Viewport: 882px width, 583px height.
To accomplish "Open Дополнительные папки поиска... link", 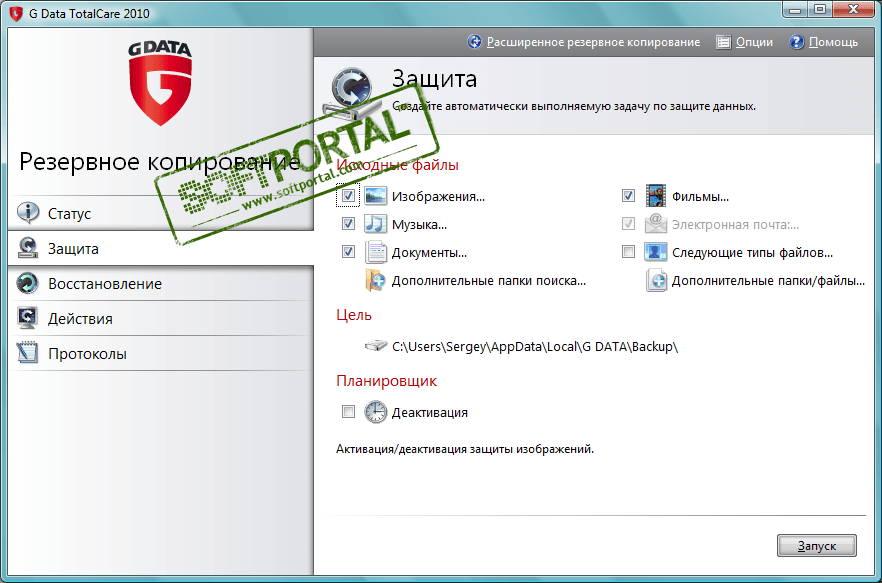I will [489, 280].
